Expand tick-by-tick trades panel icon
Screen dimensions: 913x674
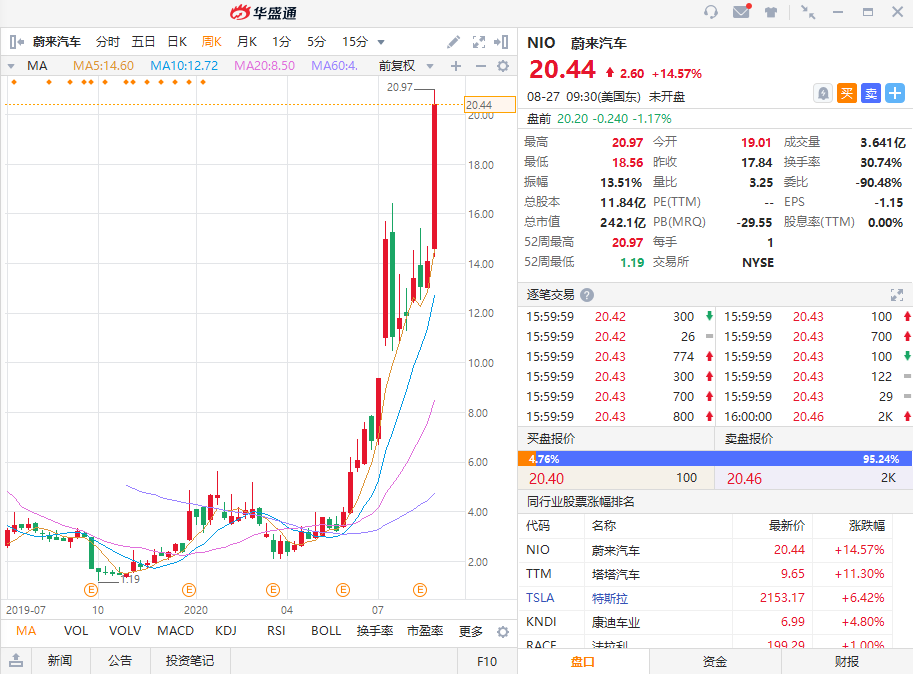tap(897, 295)
